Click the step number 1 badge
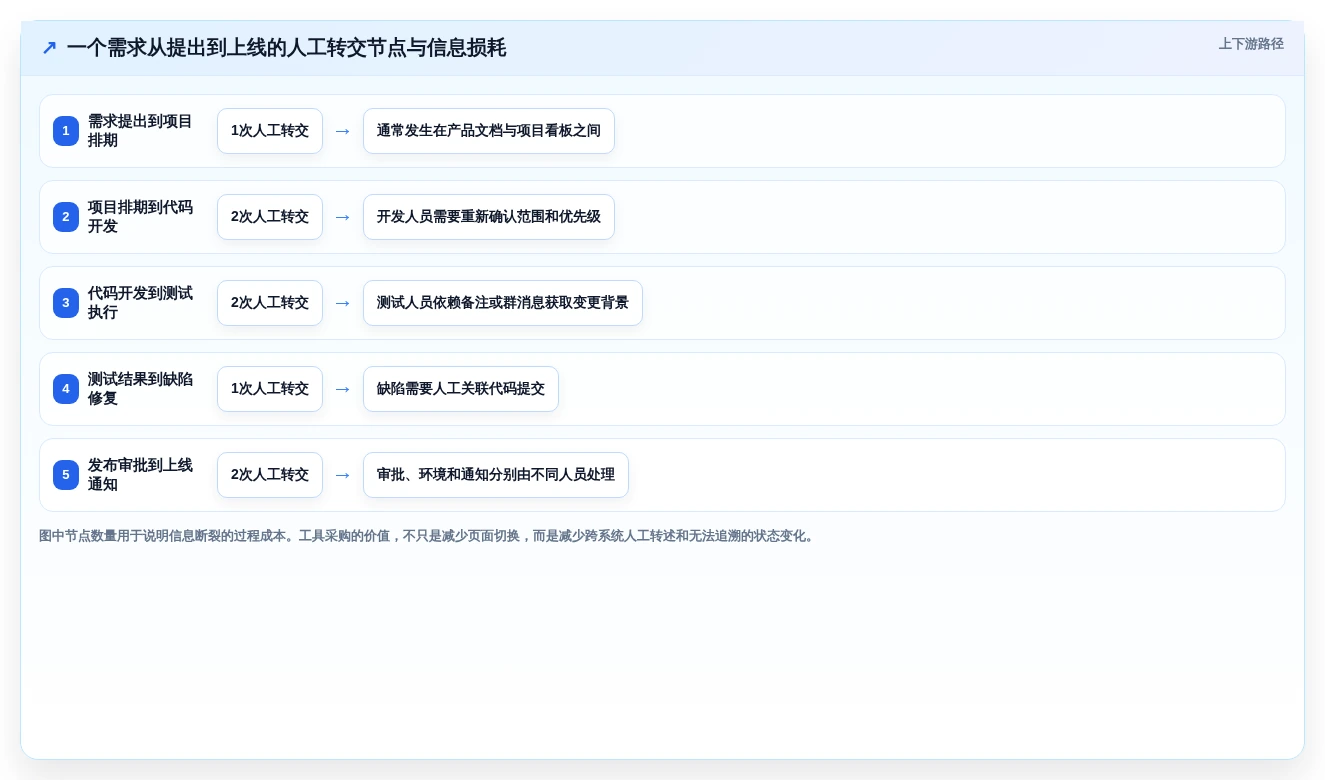 point(66,131)
